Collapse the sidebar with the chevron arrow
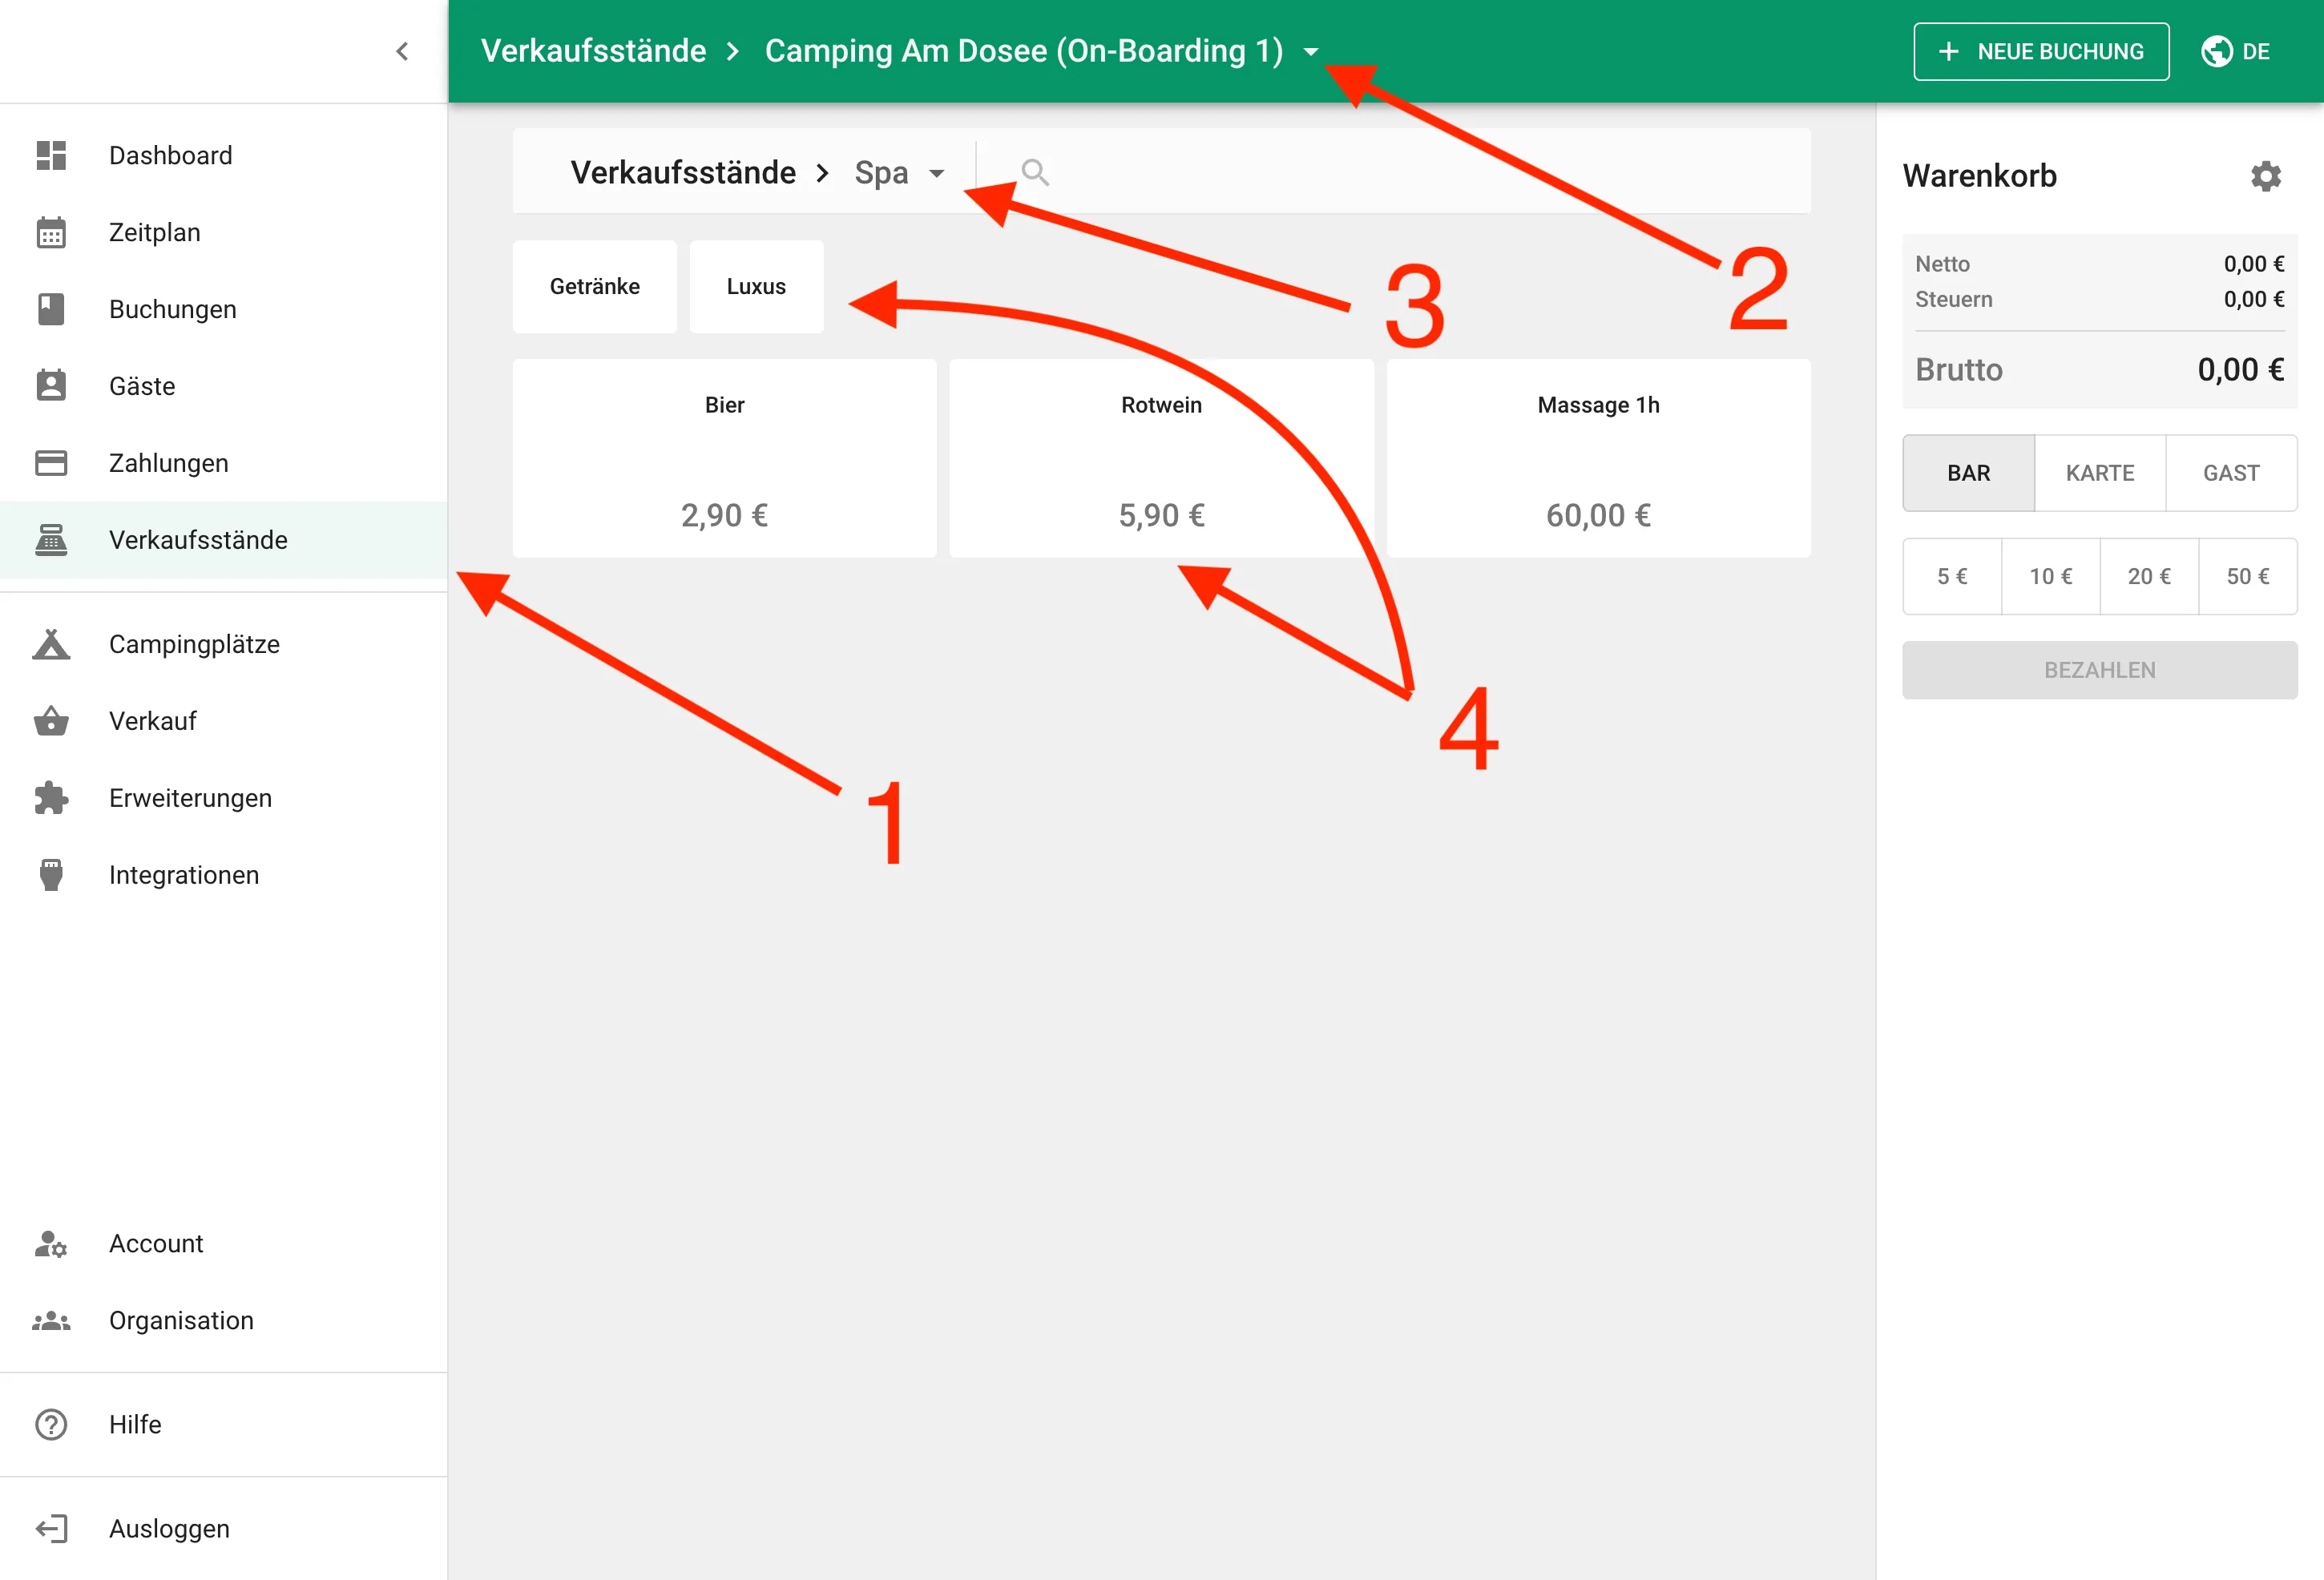 tap(402, 51)
